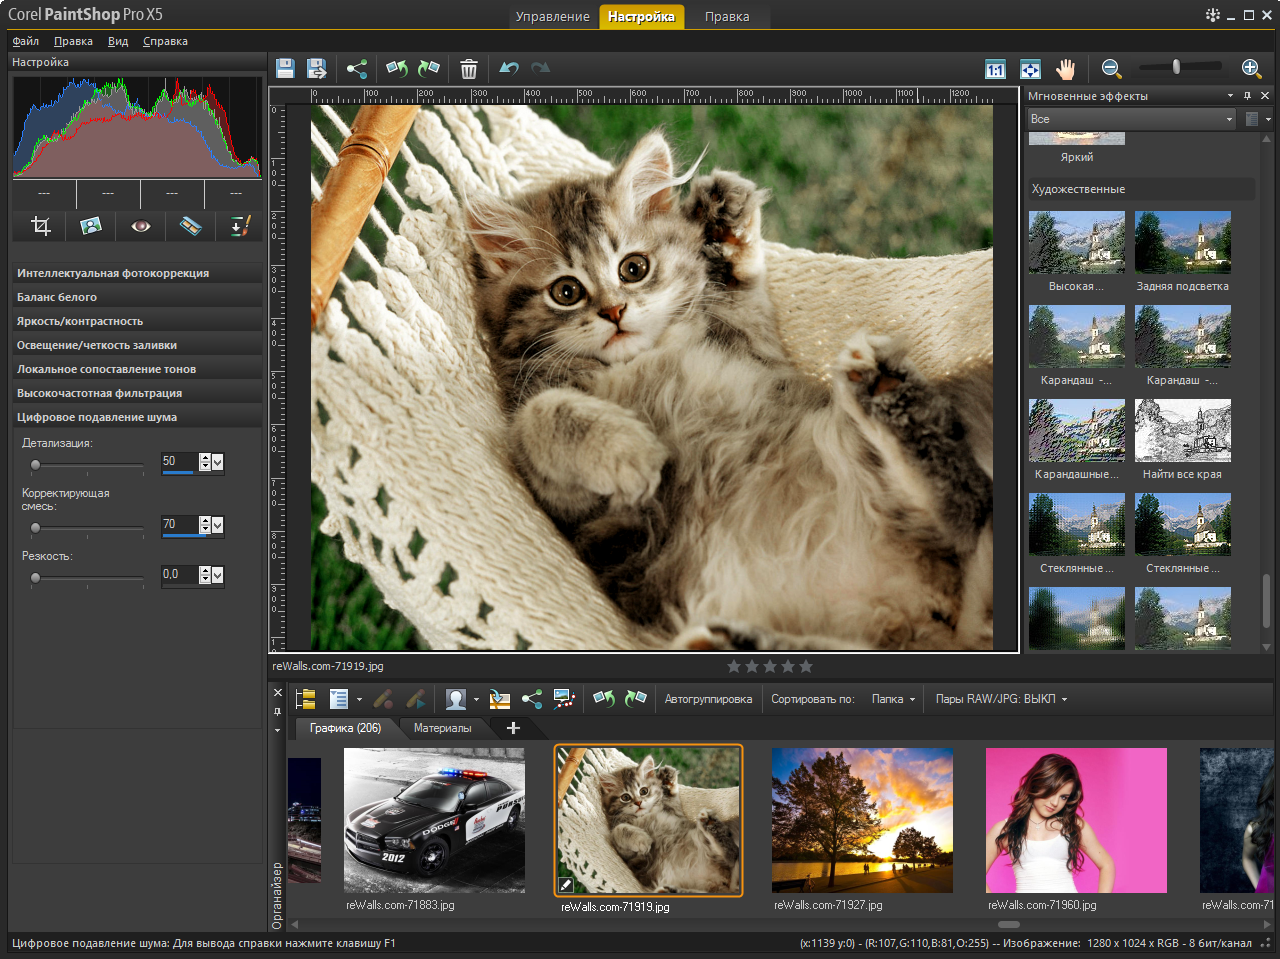Click the Zoom Out magnifier icon
The image size is (1280, 959).
point(1111,68)
